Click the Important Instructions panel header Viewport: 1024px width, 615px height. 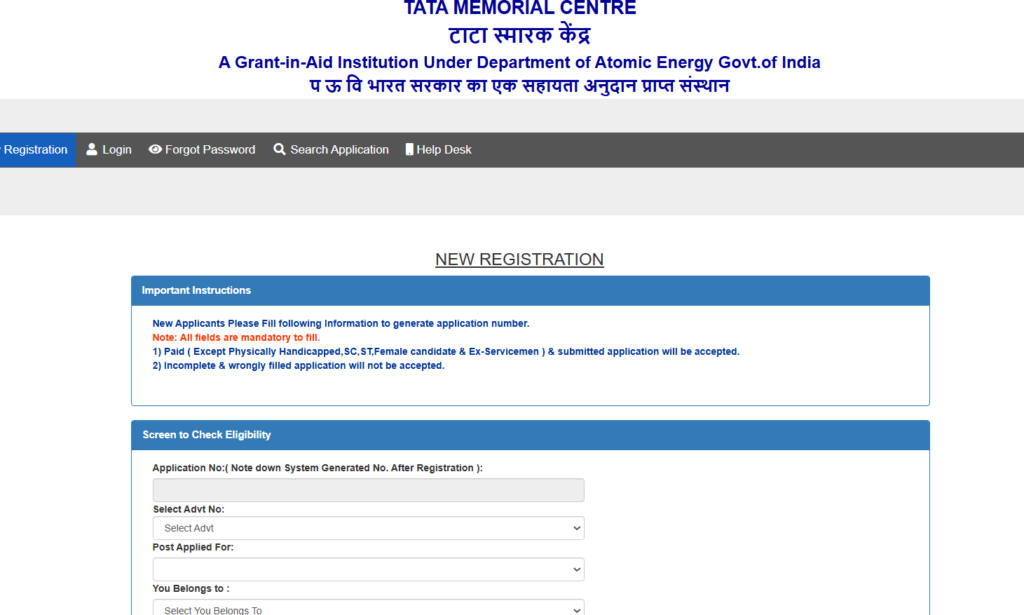pyautogui.click(x=530, y=291)
